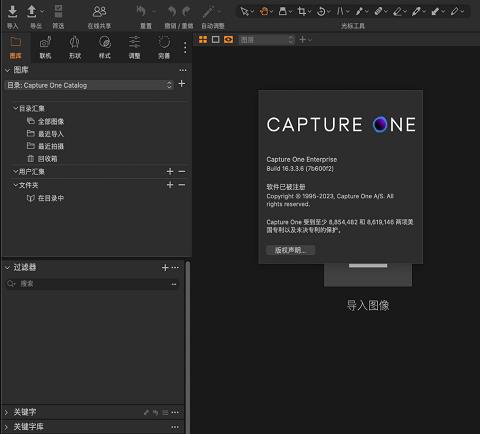The width and height of the screenshot is (480, 434).
Task: Add a filter with 过滤器 plus button
Action: (x=165, y=267)
